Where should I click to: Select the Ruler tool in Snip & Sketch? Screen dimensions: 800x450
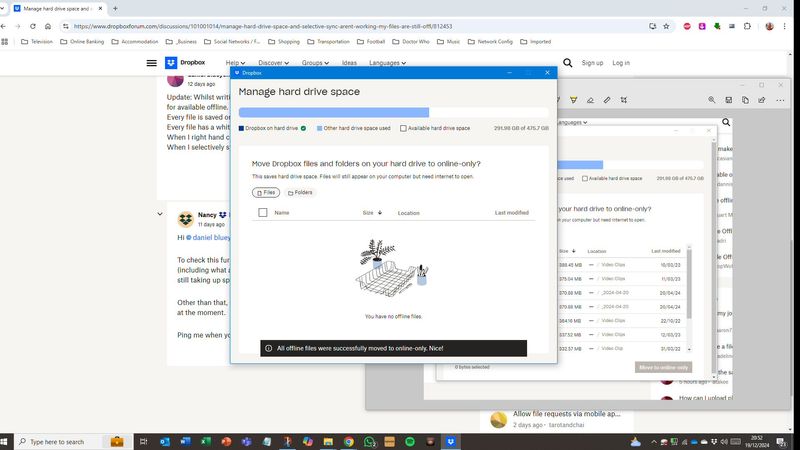coord(607,100)
